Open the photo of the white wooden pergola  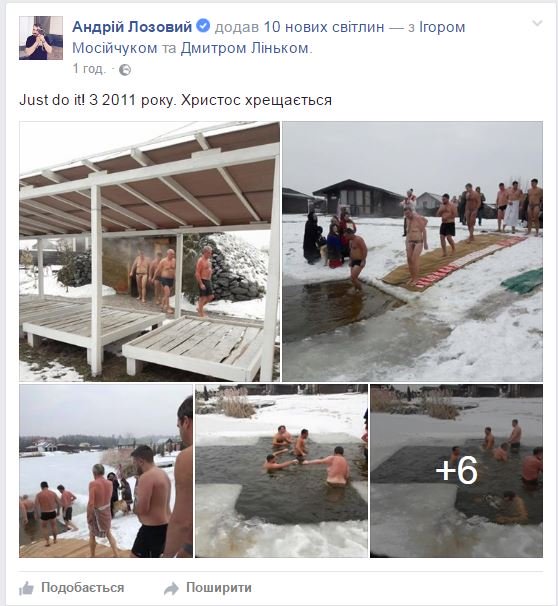[150, 252]
